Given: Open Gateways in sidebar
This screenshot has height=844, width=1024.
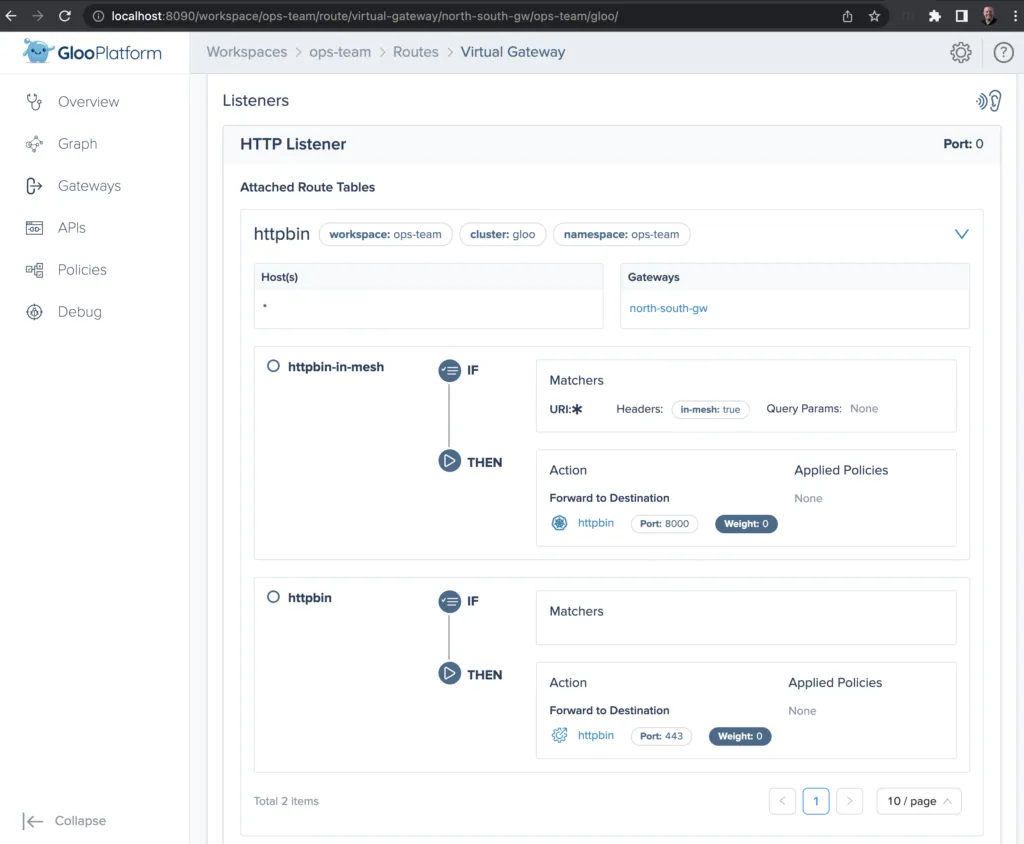Looking at the screenshot, I should (x=89, y=186).
